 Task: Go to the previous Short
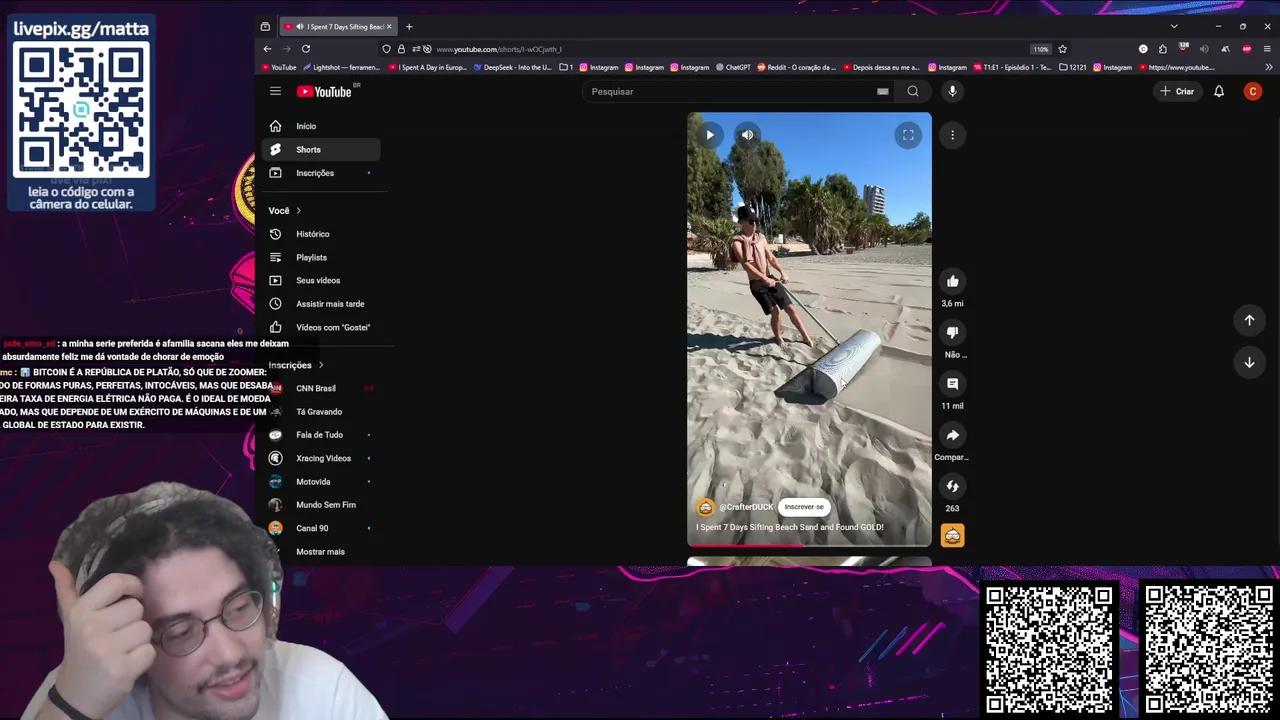[1249, 320]
